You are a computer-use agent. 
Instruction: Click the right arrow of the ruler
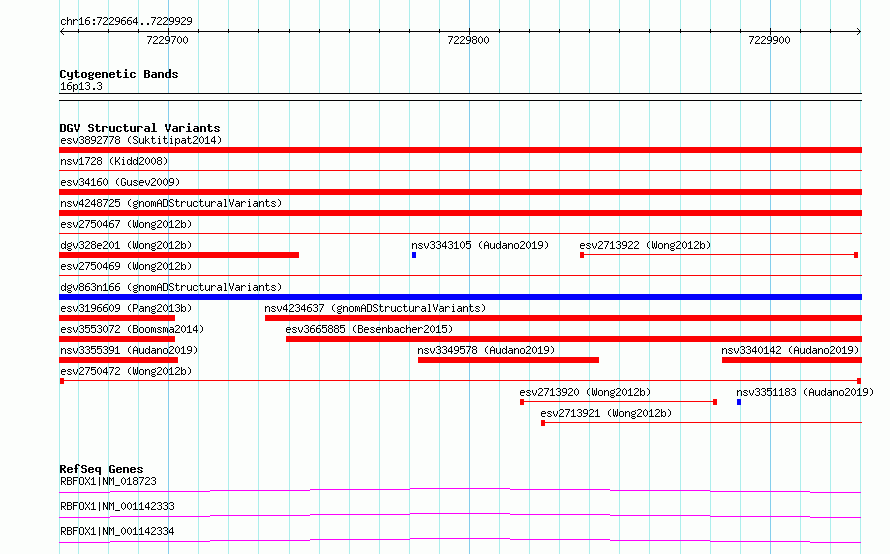coord(859,32)
